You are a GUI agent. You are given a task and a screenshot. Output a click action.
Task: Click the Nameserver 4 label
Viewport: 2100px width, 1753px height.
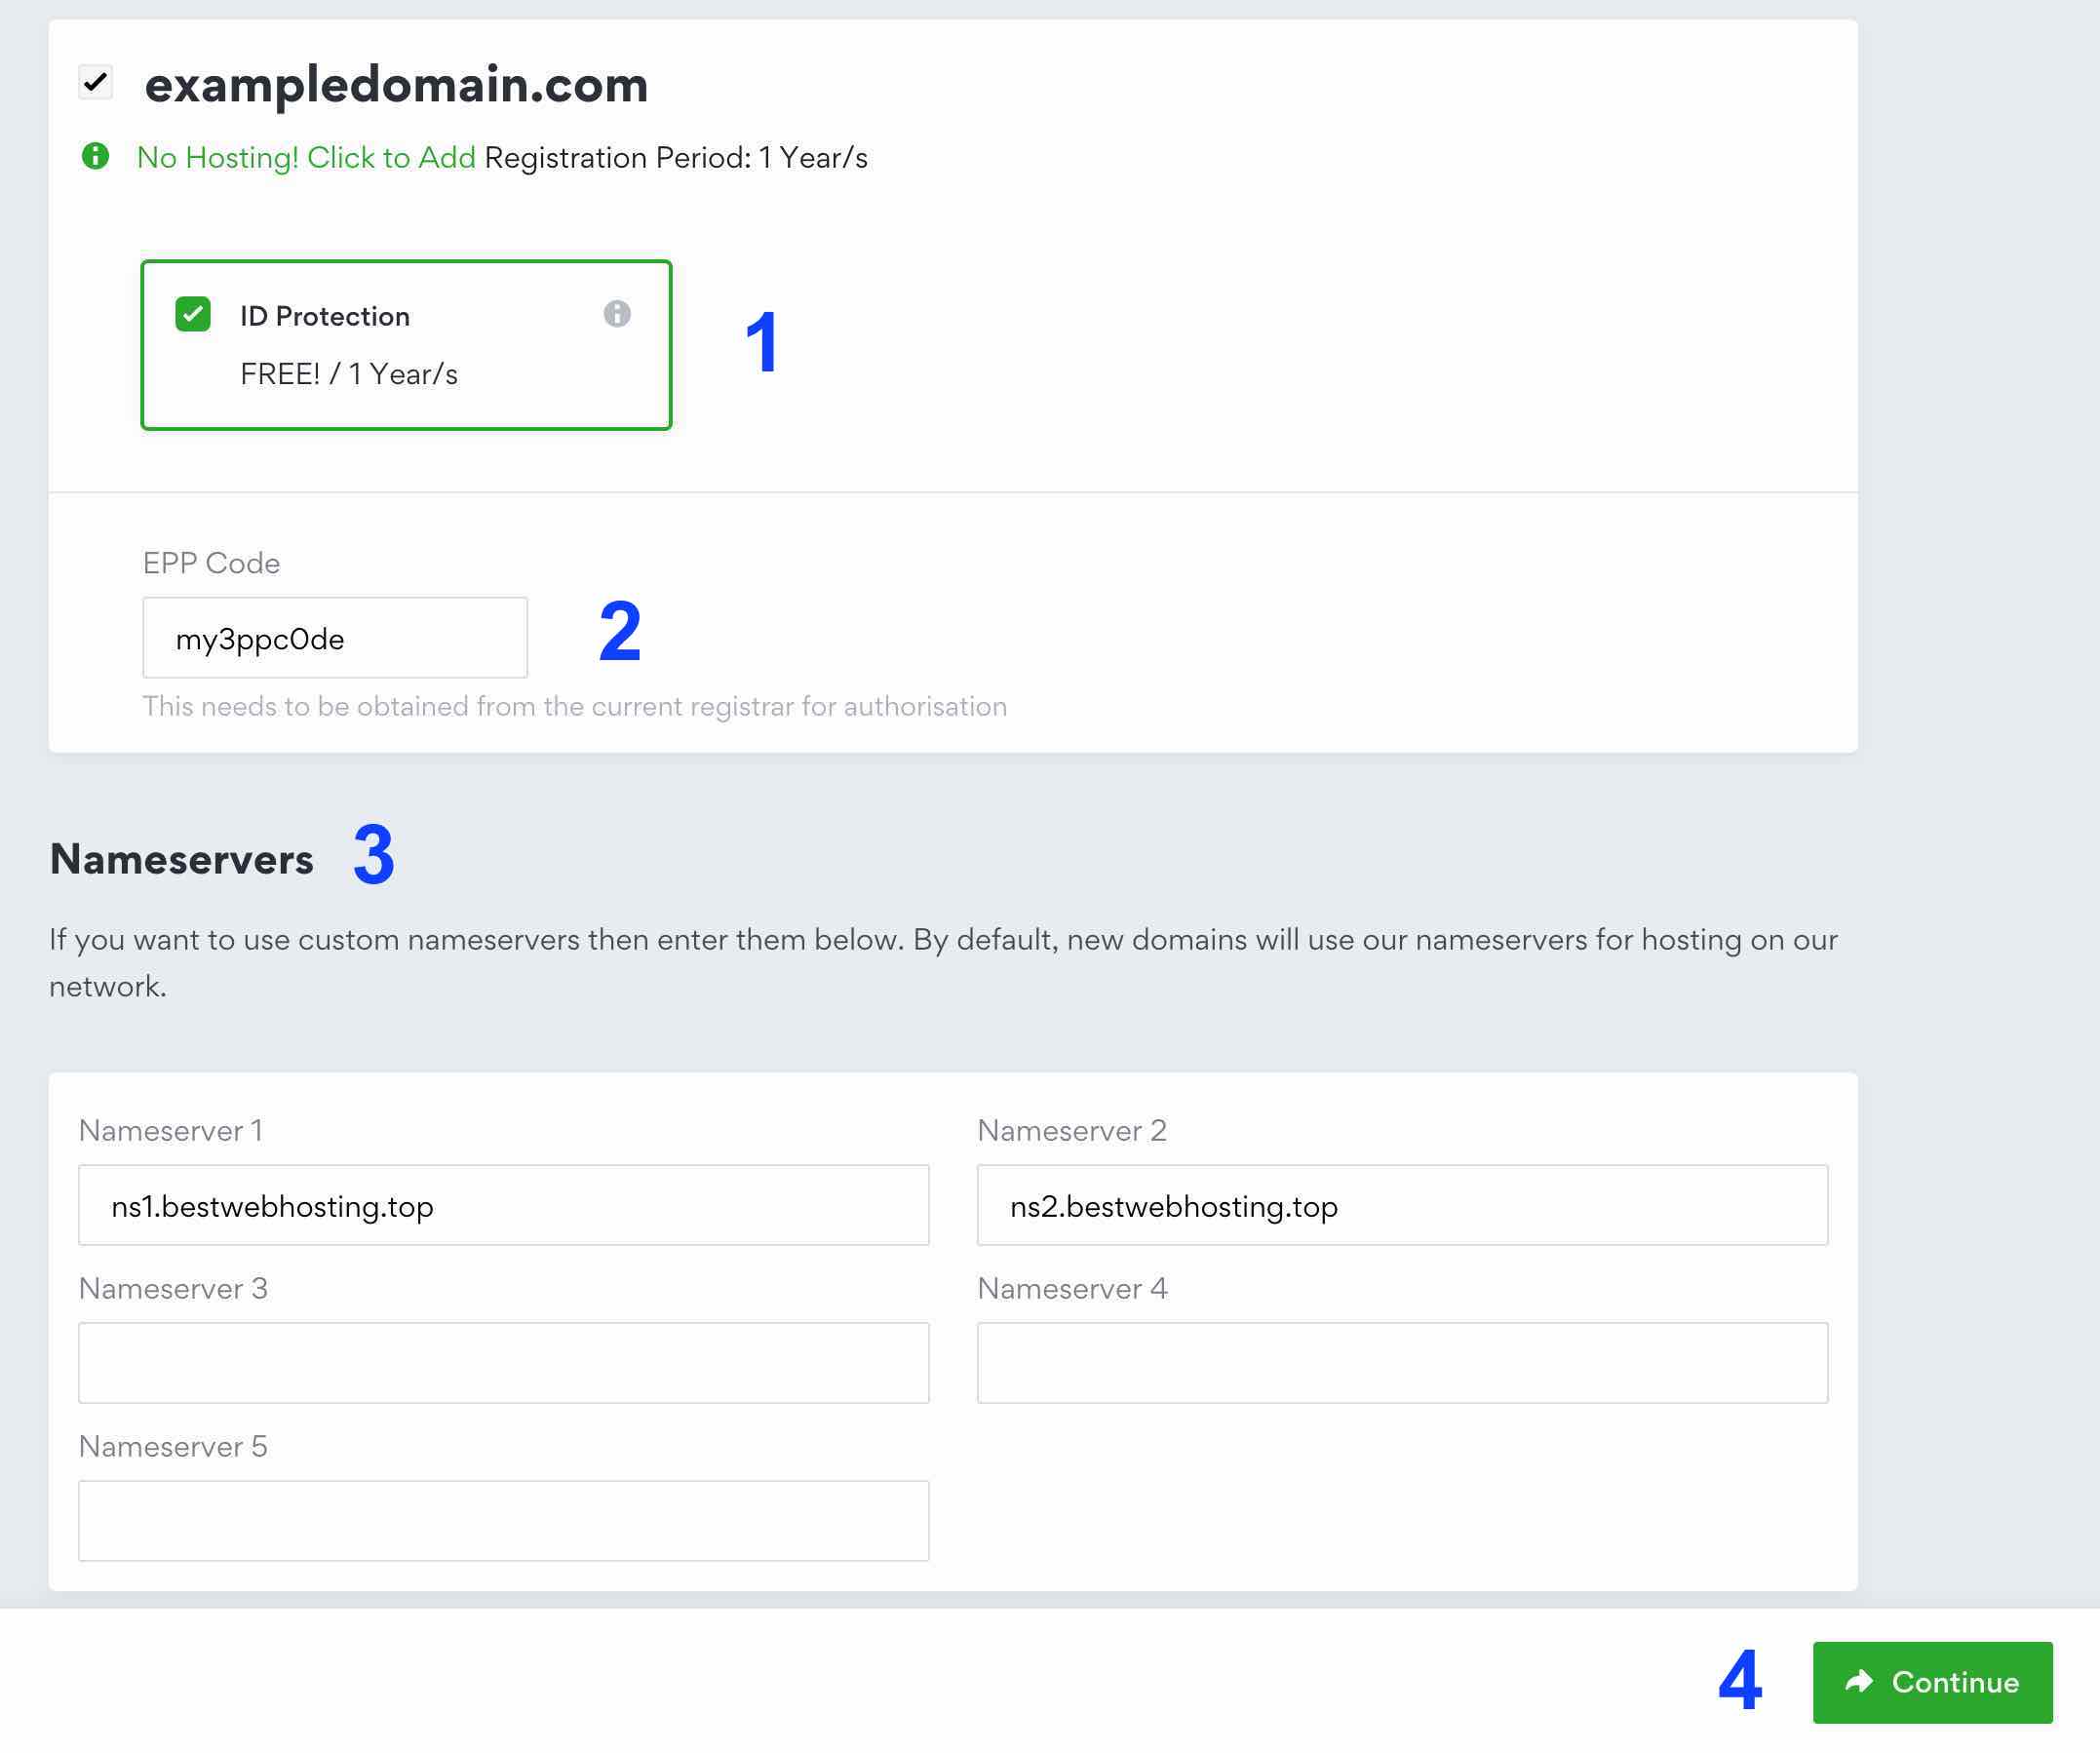(1072, 1288)
